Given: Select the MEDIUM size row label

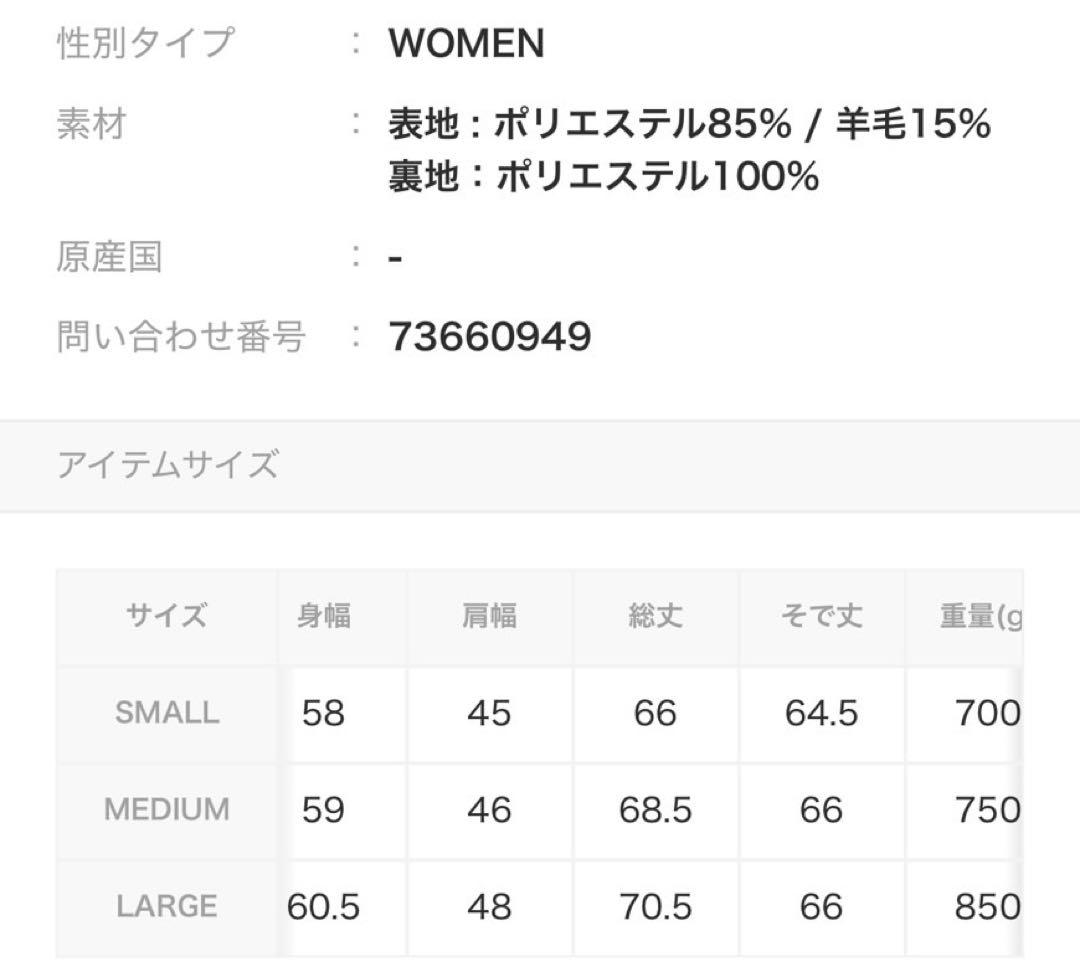Looking at the screenshot, I should click(166, 809).
